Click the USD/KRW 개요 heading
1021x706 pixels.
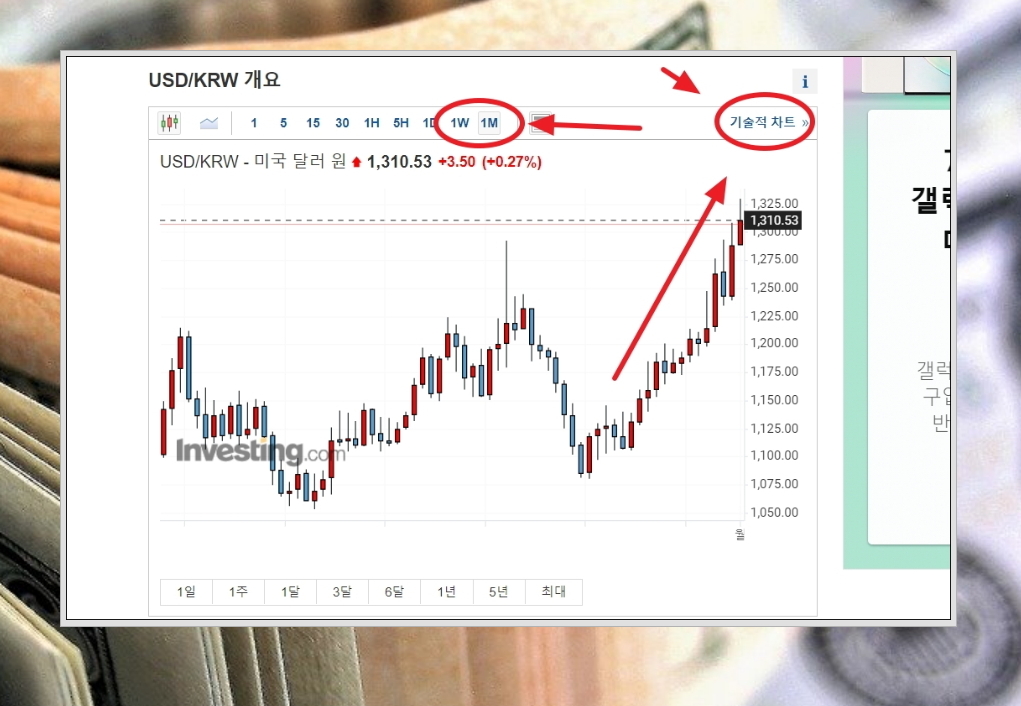(214, 80)
